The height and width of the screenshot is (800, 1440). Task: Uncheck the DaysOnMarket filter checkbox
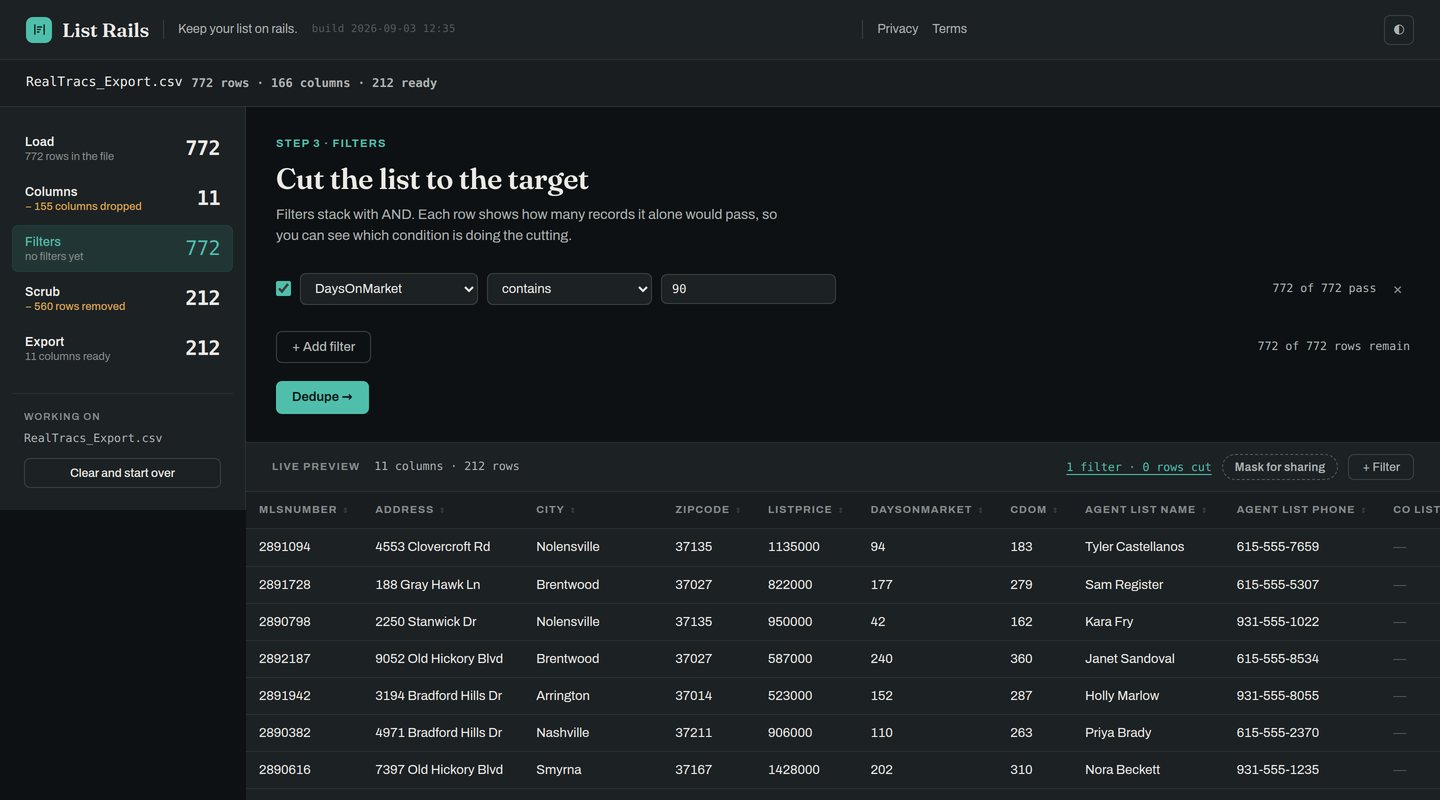[x=284, y=288]
